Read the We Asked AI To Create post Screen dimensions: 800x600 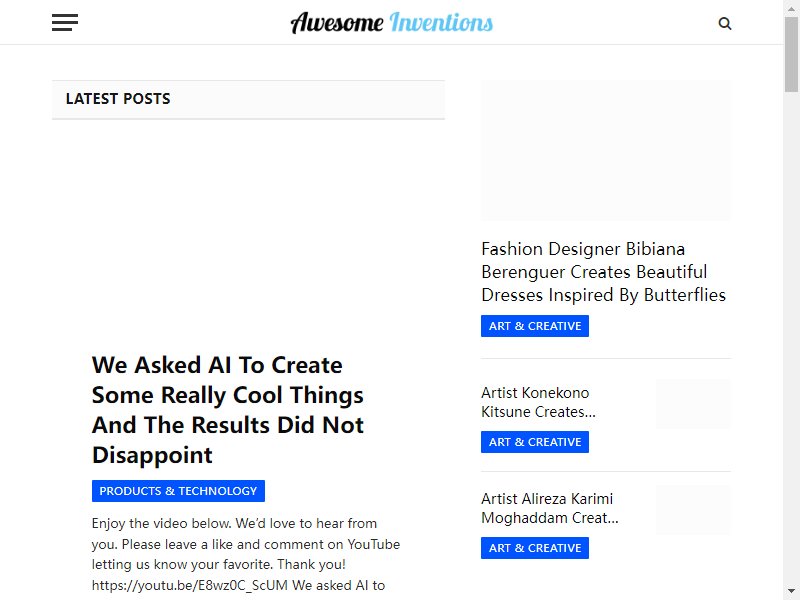[228, 410]
